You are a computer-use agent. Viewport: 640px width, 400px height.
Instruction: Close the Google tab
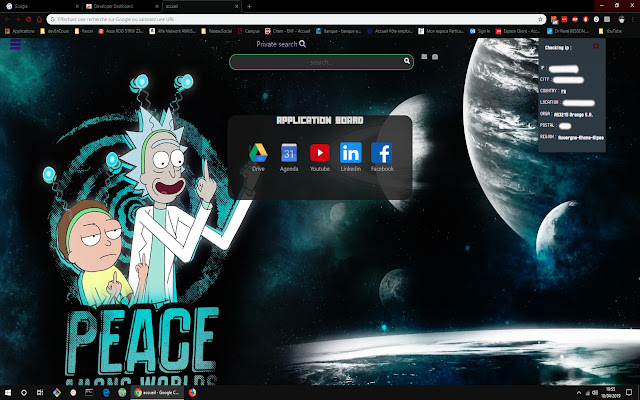click(x=77, y=7)
